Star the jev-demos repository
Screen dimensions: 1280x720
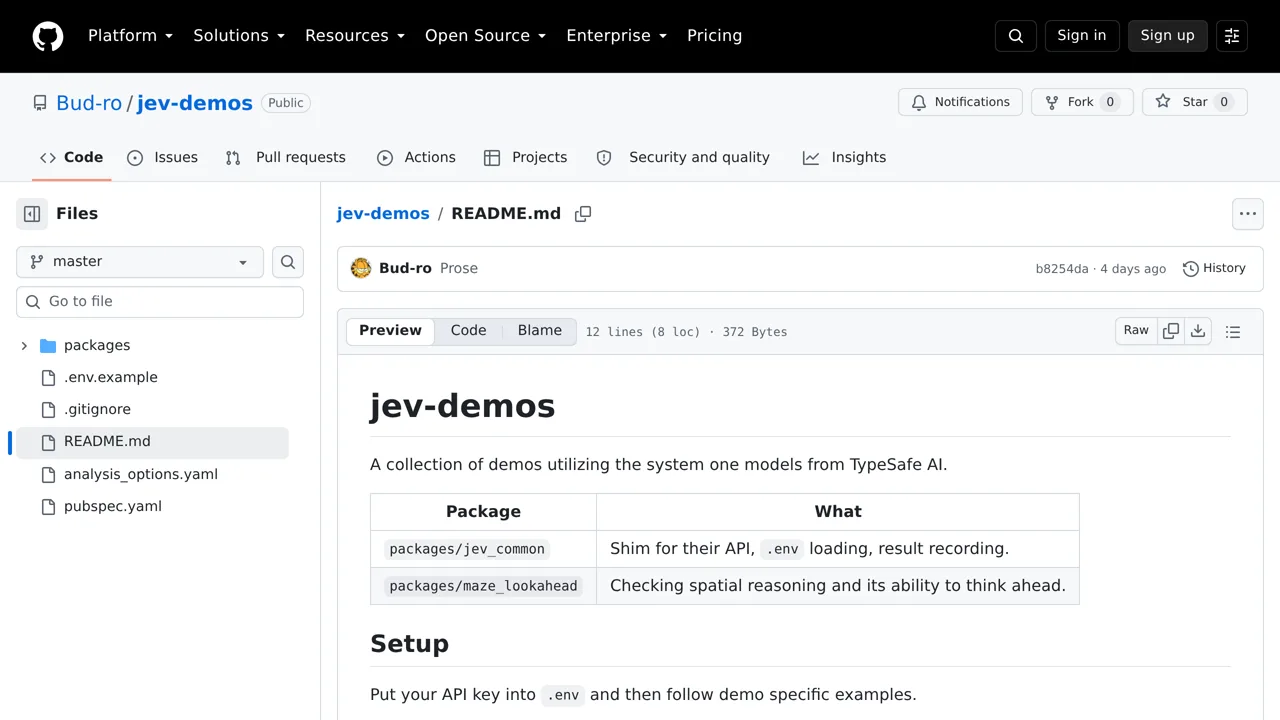click(1195, 102)
